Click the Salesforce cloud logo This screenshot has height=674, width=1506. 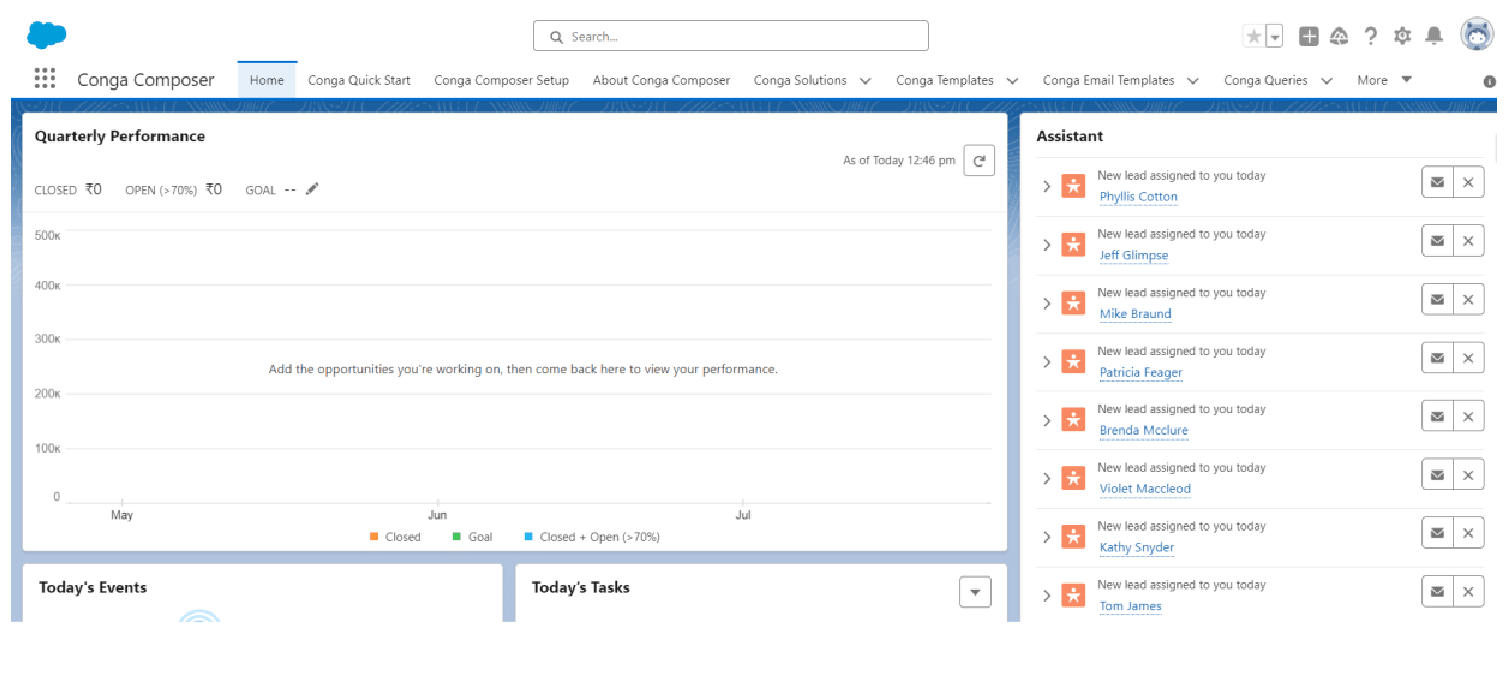pos(47,36)
